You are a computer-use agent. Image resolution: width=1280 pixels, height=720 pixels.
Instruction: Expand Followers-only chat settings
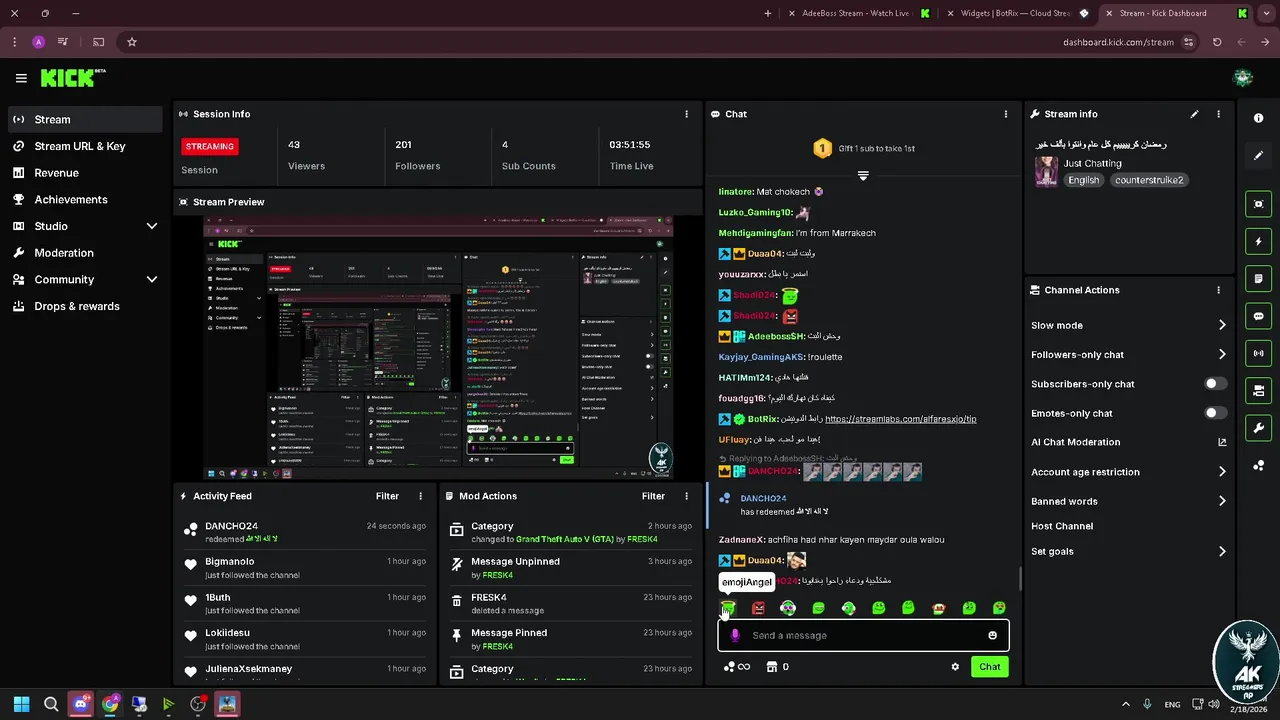coord(1129,354)
